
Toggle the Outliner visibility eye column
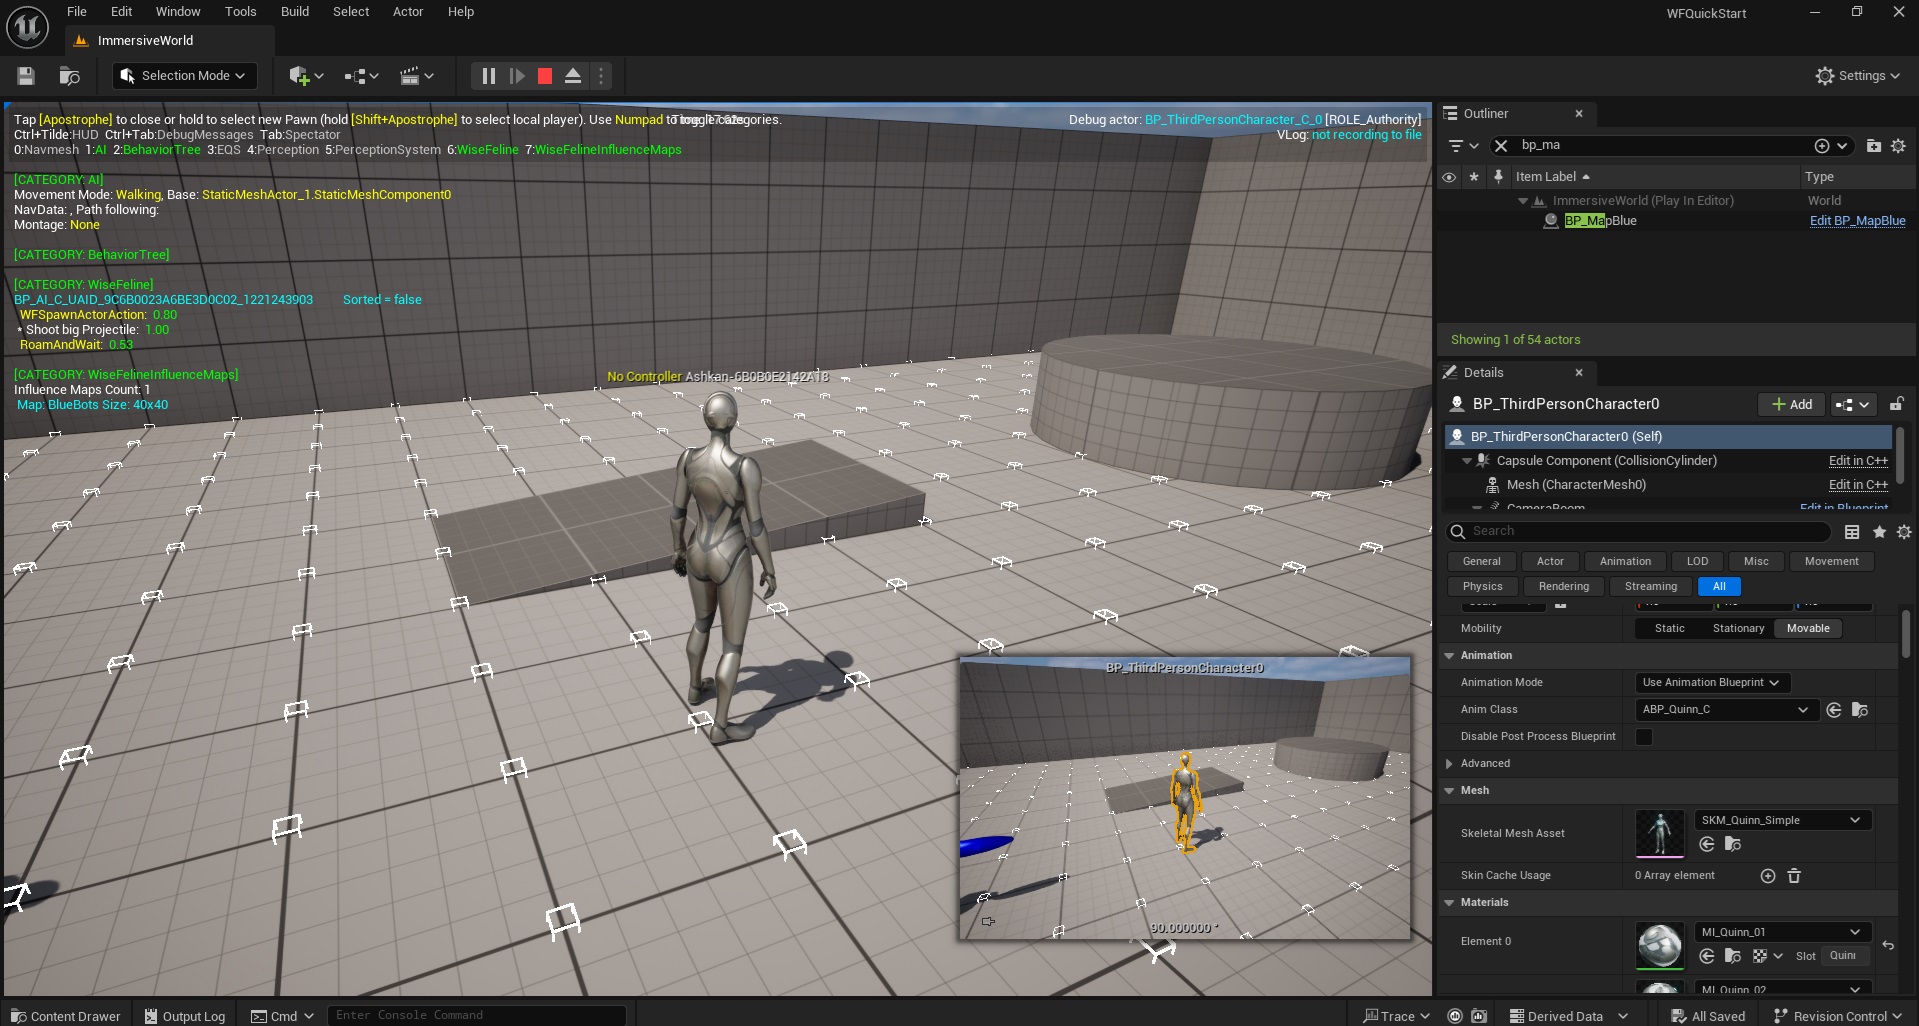coord(1449,177)
